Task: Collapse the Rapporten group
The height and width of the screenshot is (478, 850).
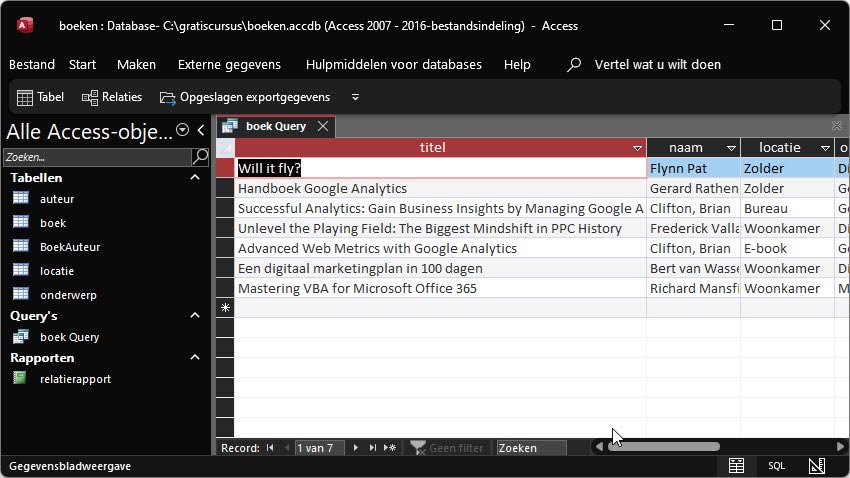Action: (195, 357)
